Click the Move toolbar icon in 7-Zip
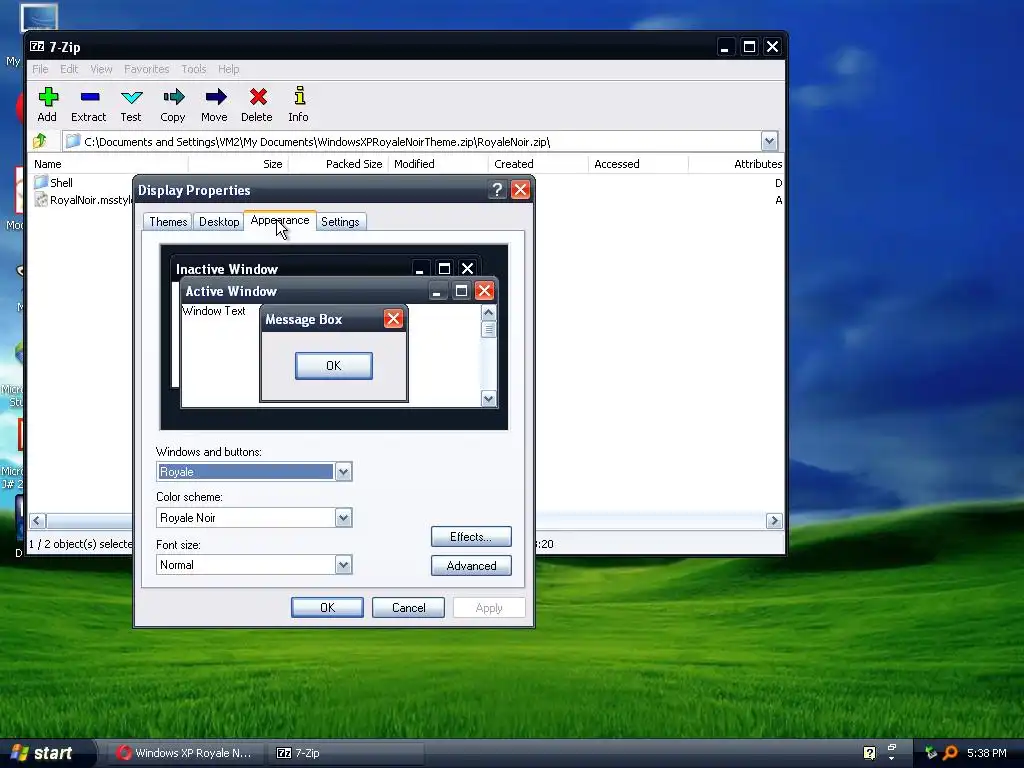The image size is (1024, 768). 215,104
